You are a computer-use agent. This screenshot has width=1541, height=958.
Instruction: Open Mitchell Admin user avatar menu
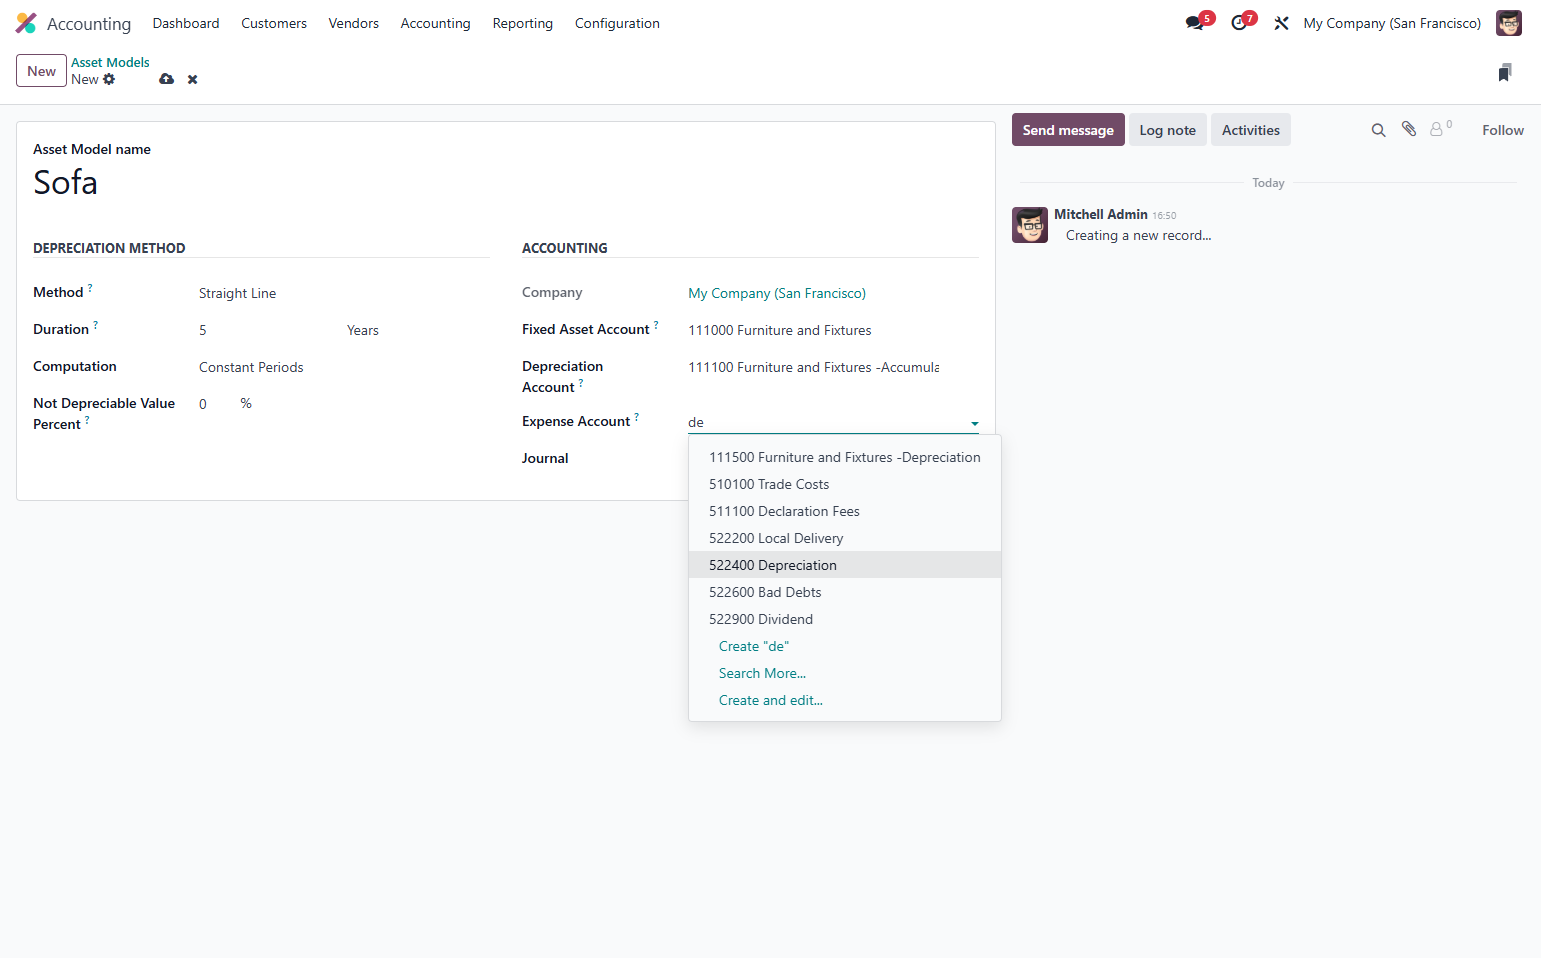(1508, 23)
